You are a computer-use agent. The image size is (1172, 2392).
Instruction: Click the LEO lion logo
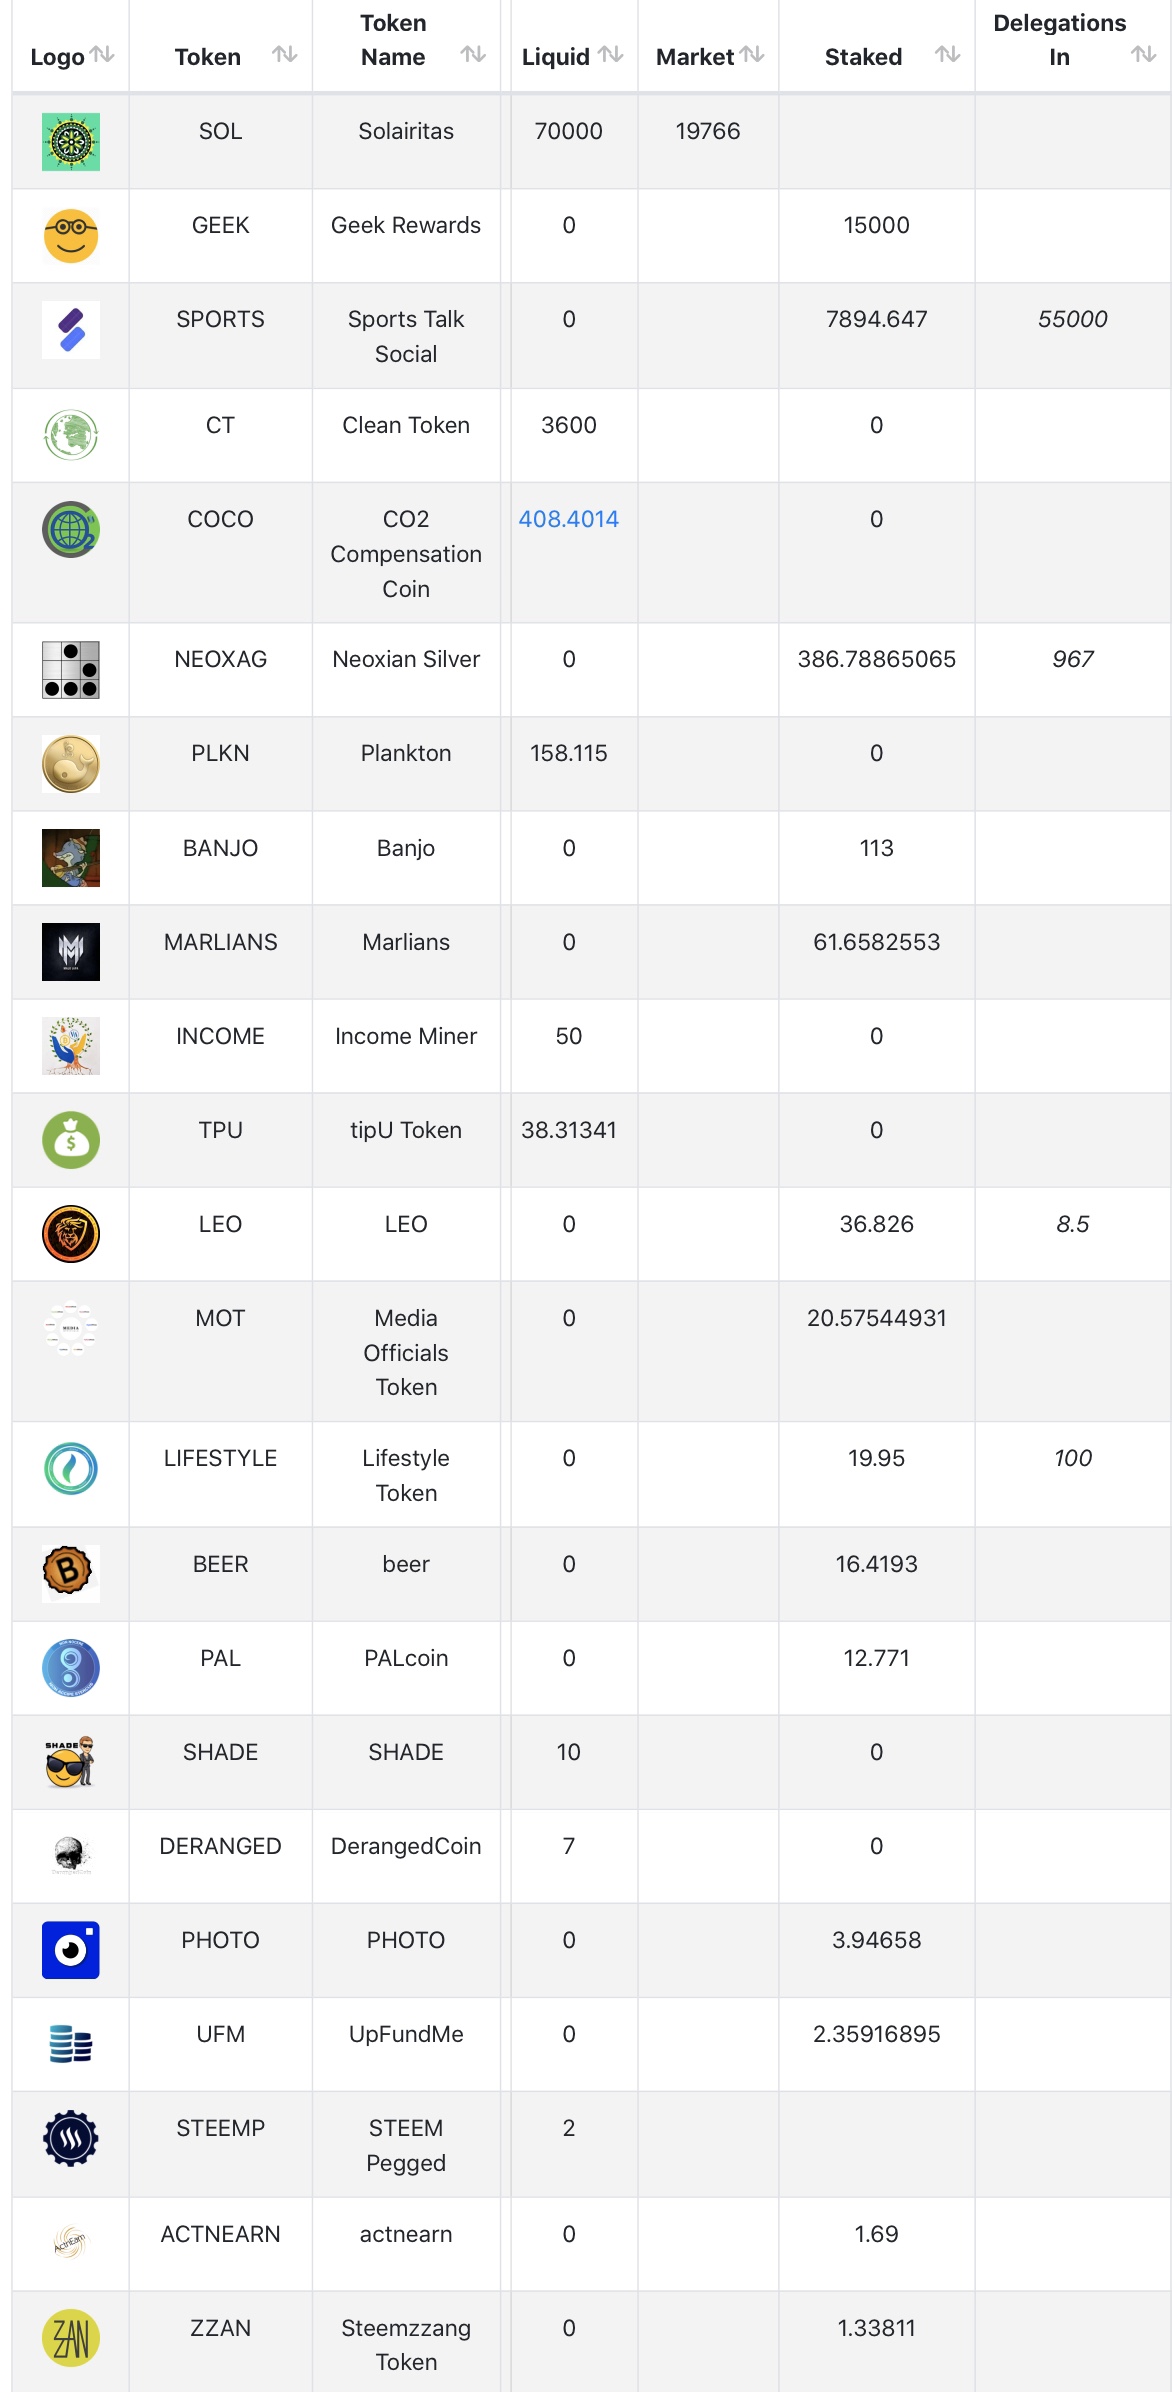click(71, 1234)
